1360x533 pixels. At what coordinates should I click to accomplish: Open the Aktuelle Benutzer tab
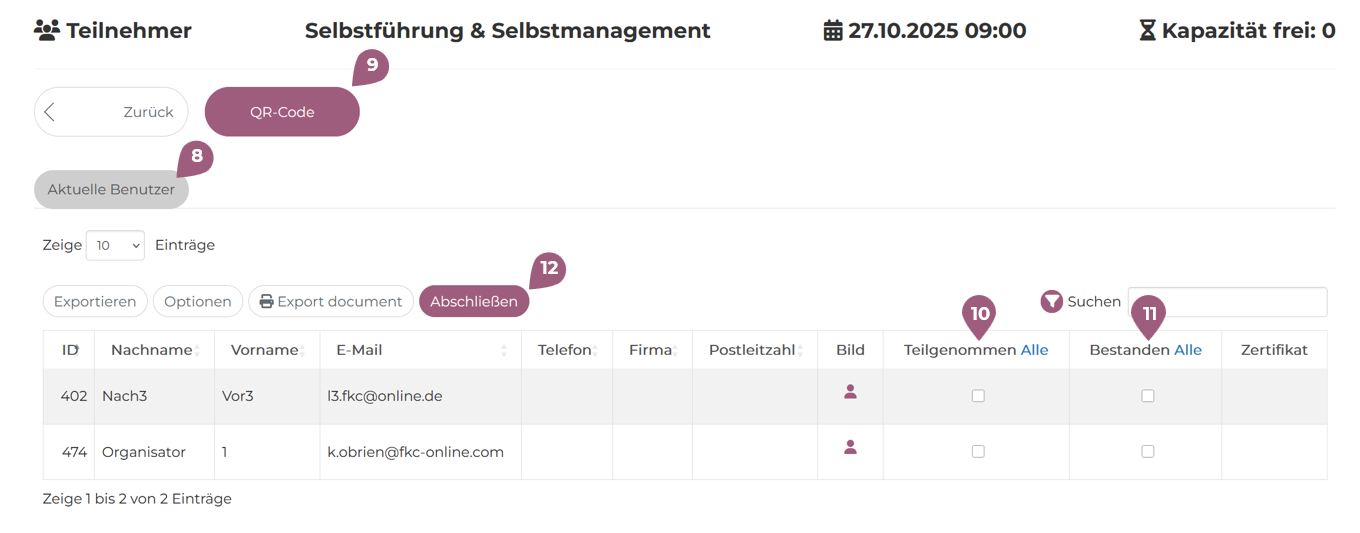tap(111, 189)
